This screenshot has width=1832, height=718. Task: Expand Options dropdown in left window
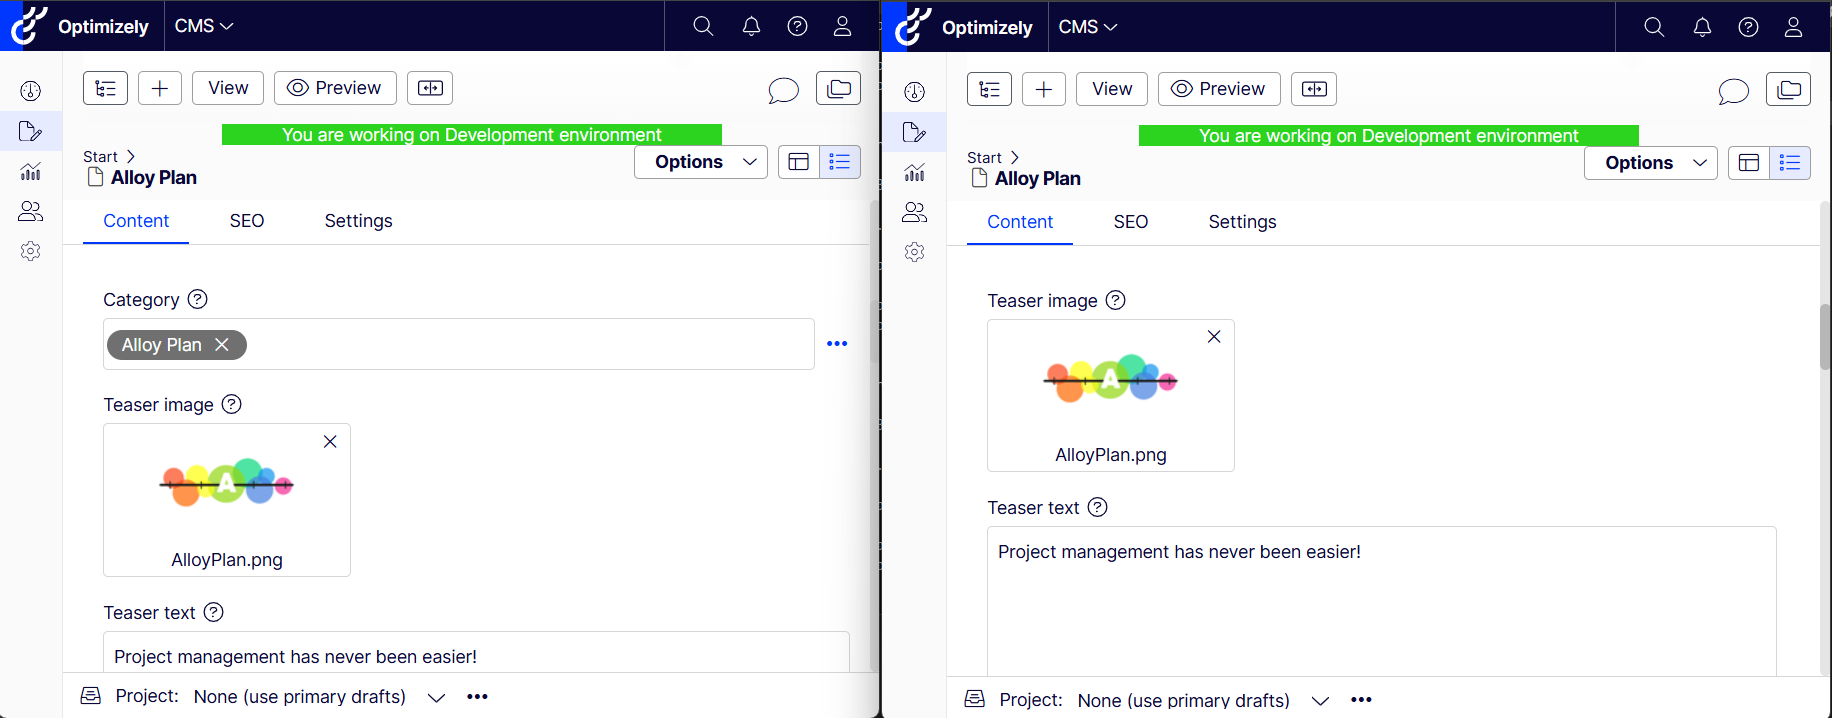[x=700, y=162]
